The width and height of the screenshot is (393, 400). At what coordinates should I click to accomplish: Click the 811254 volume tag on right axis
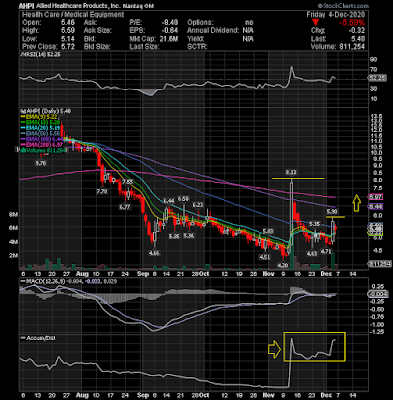[x=379, y=264]
